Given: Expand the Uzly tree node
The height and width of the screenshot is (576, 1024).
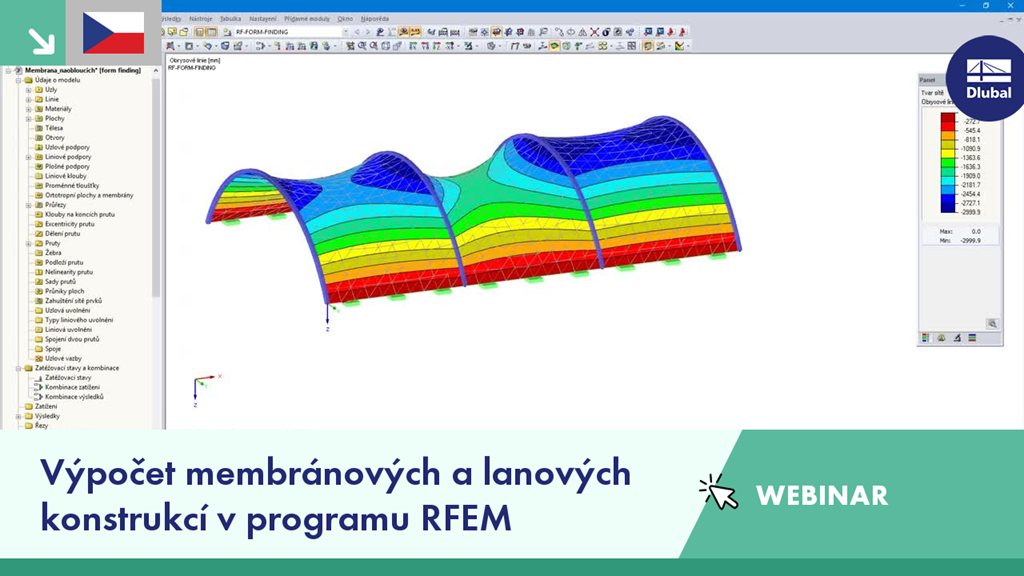Looking at the screenshot, I should pyautogui.click(x=28, y=89).
